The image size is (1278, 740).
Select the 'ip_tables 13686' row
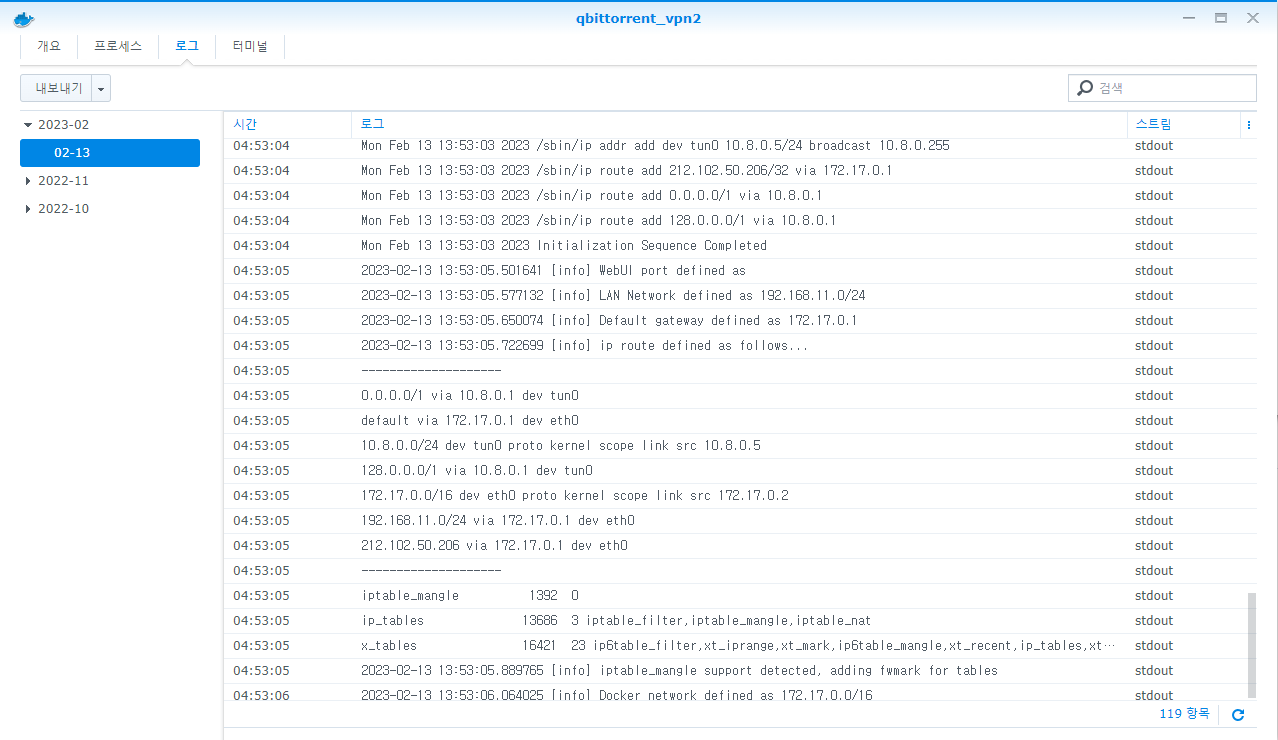(x=735, y=621)
